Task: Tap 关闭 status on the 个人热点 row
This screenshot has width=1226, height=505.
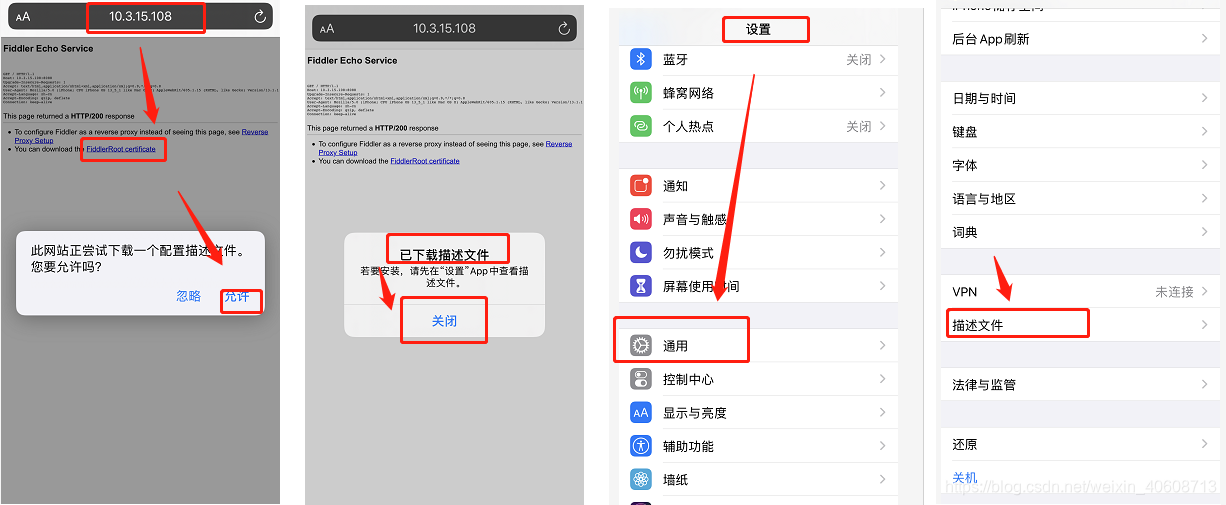Action: pos(859,127)
